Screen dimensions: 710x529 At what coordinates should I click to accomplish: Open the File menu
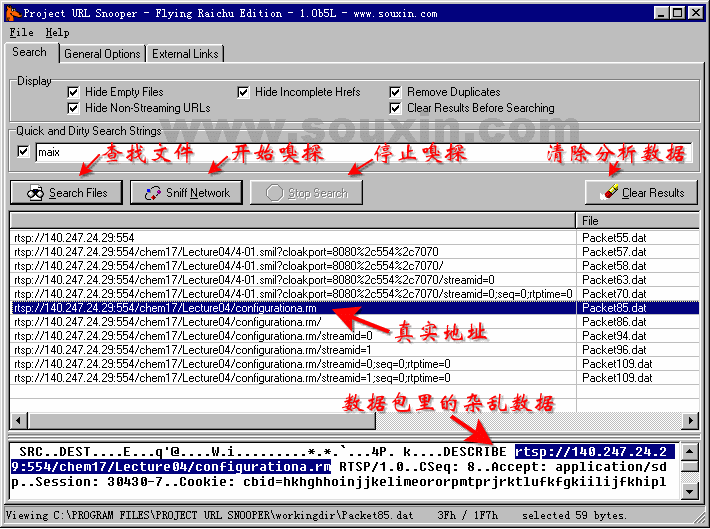tap(21, 33)
